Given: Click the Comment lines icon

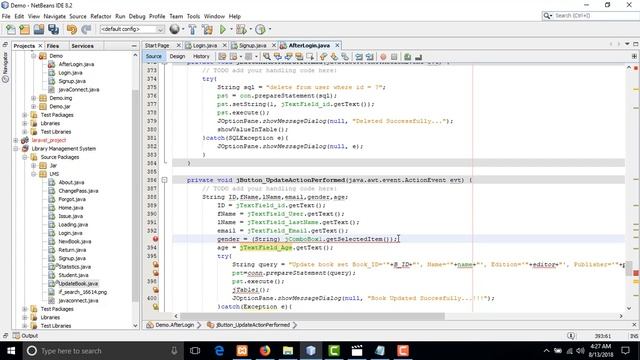Looking at the screenshot, I should click(407, 57).
